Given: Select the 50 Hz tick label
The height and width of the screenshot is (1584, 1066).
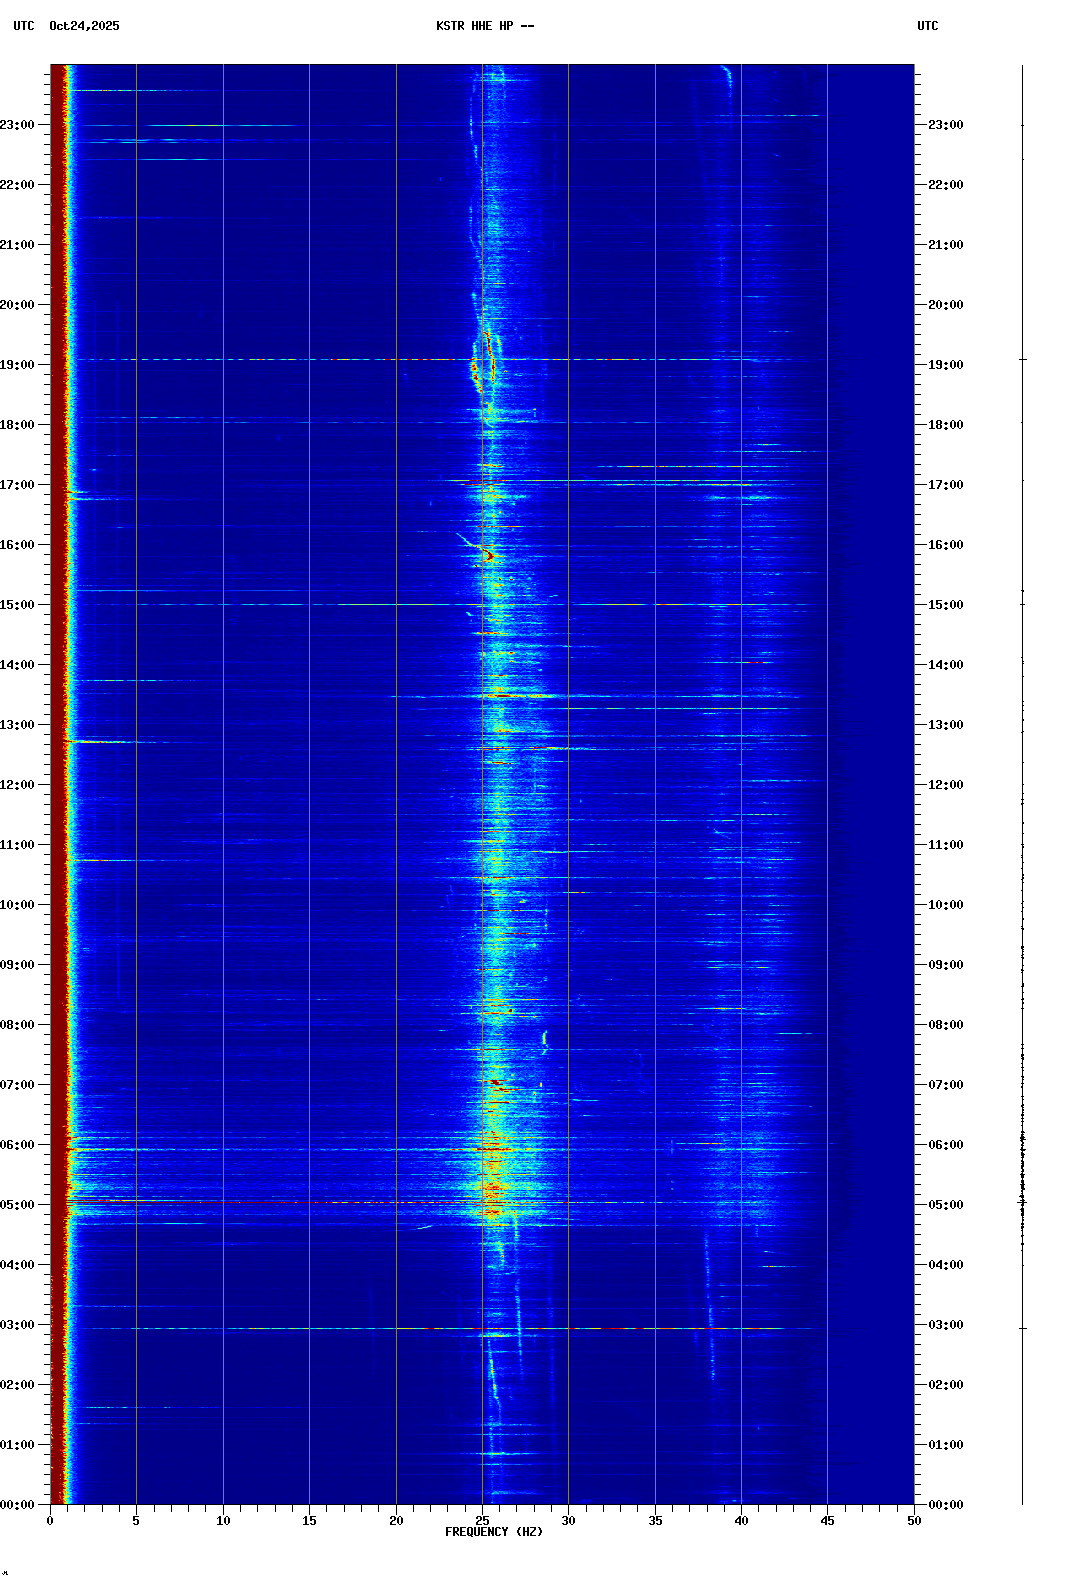Looking at the screenshot, I should pyautogui.click(x=914, y=1521).
